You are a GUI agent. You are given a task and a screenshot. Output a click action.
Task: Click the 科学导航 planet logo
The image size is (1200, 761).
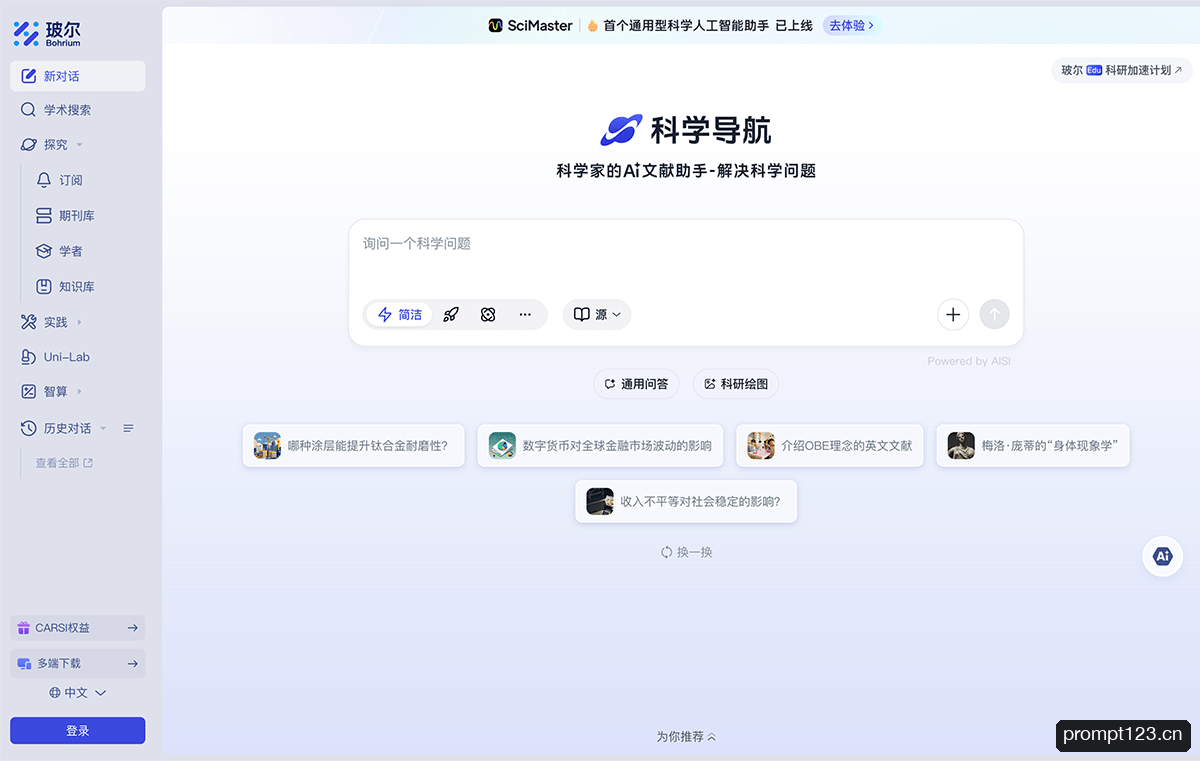[621, 130]
